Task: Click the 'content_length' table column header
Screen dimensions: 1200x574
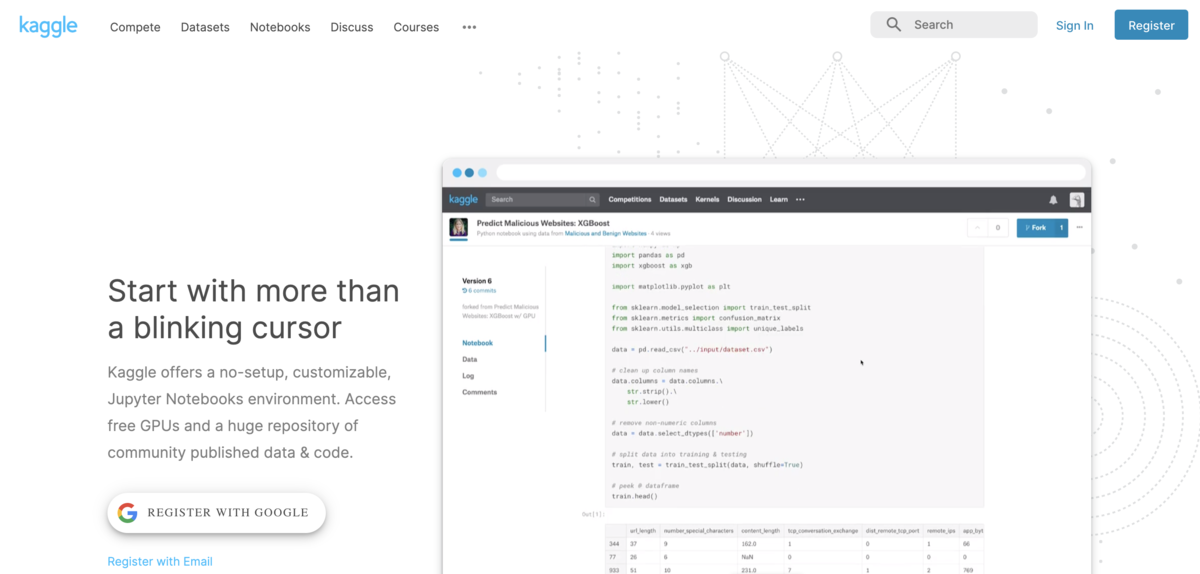Action: [761, 530]
